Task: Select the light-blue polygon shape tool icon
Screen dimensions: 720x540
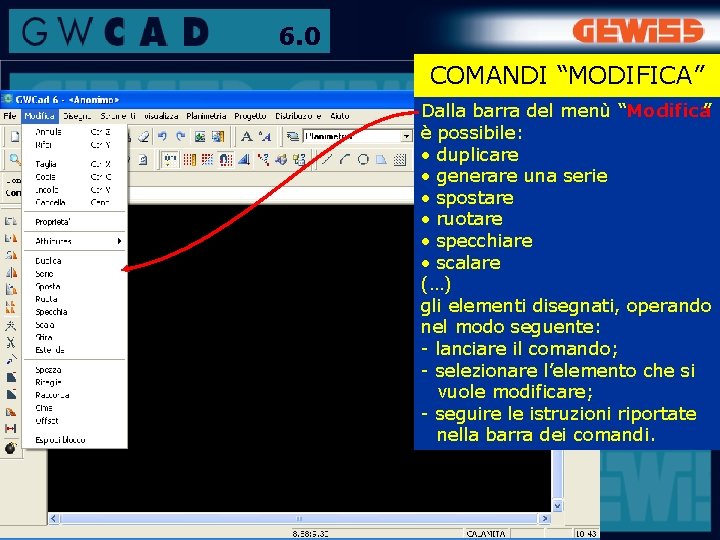Action: 381,160
